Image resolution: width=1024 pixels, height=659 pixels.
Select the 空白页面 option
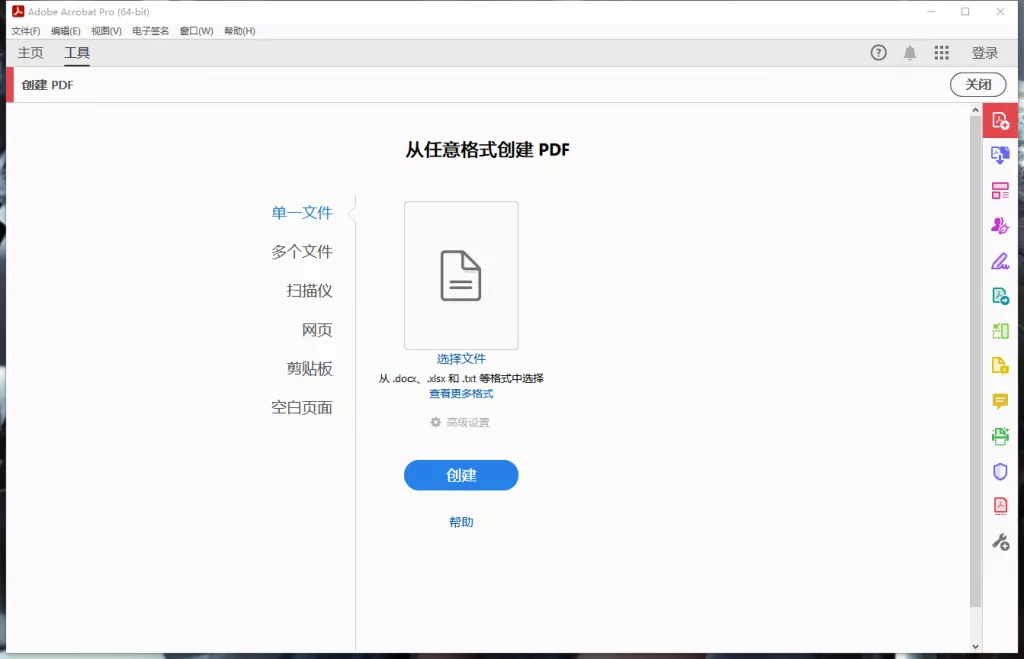[x=302, y=408]
